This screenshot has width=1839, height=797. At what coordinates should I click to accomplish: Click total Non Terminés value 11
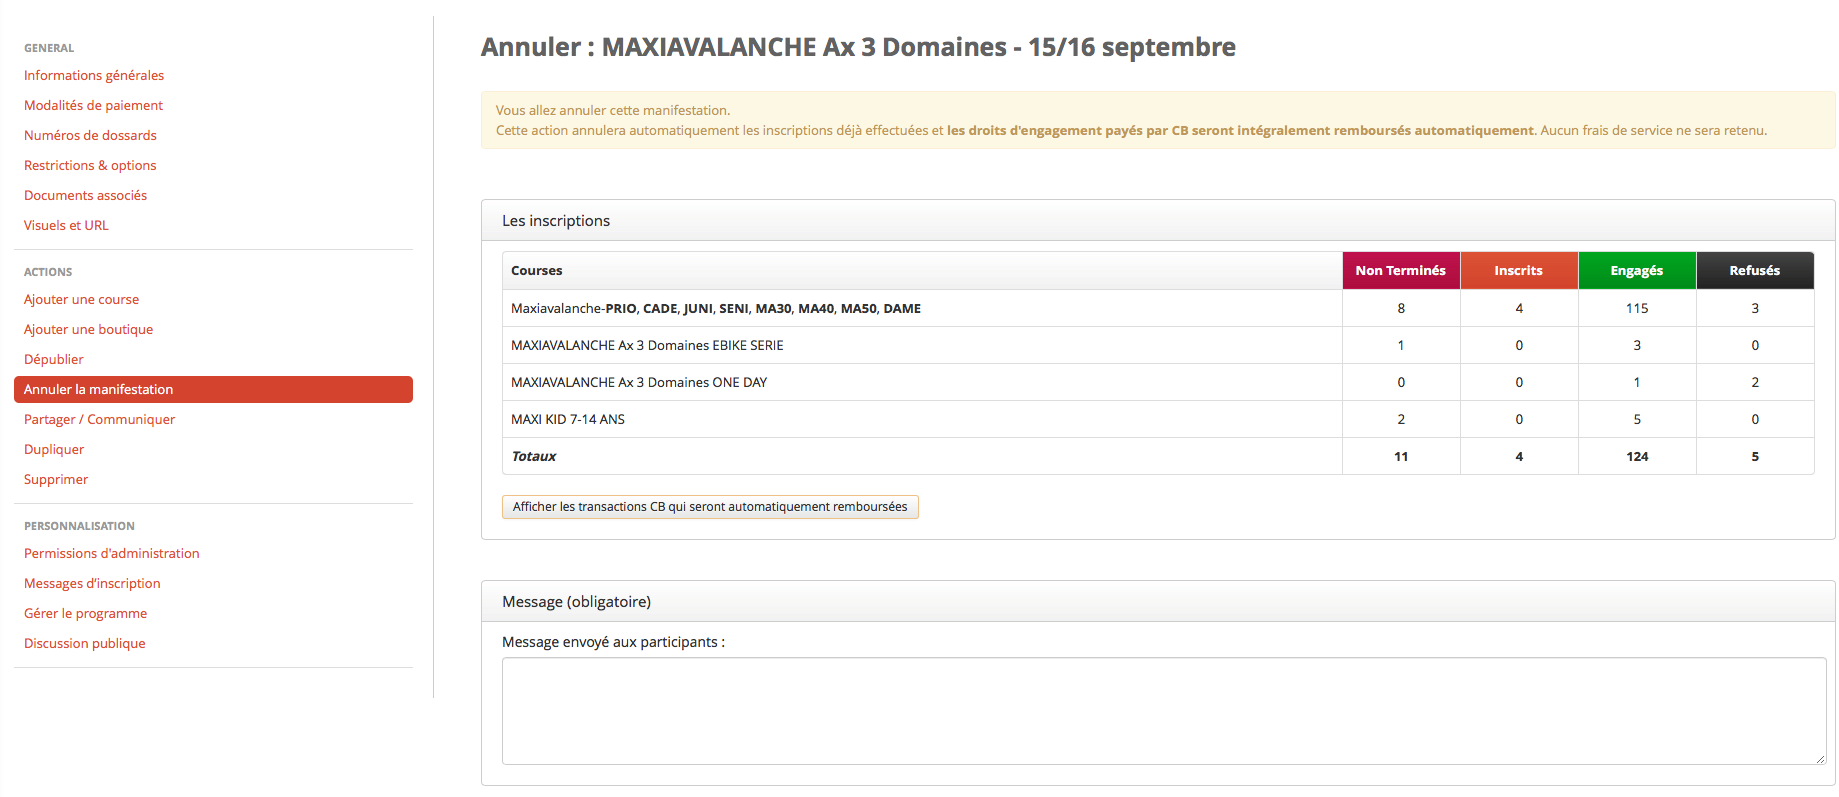click(1401, 456)
